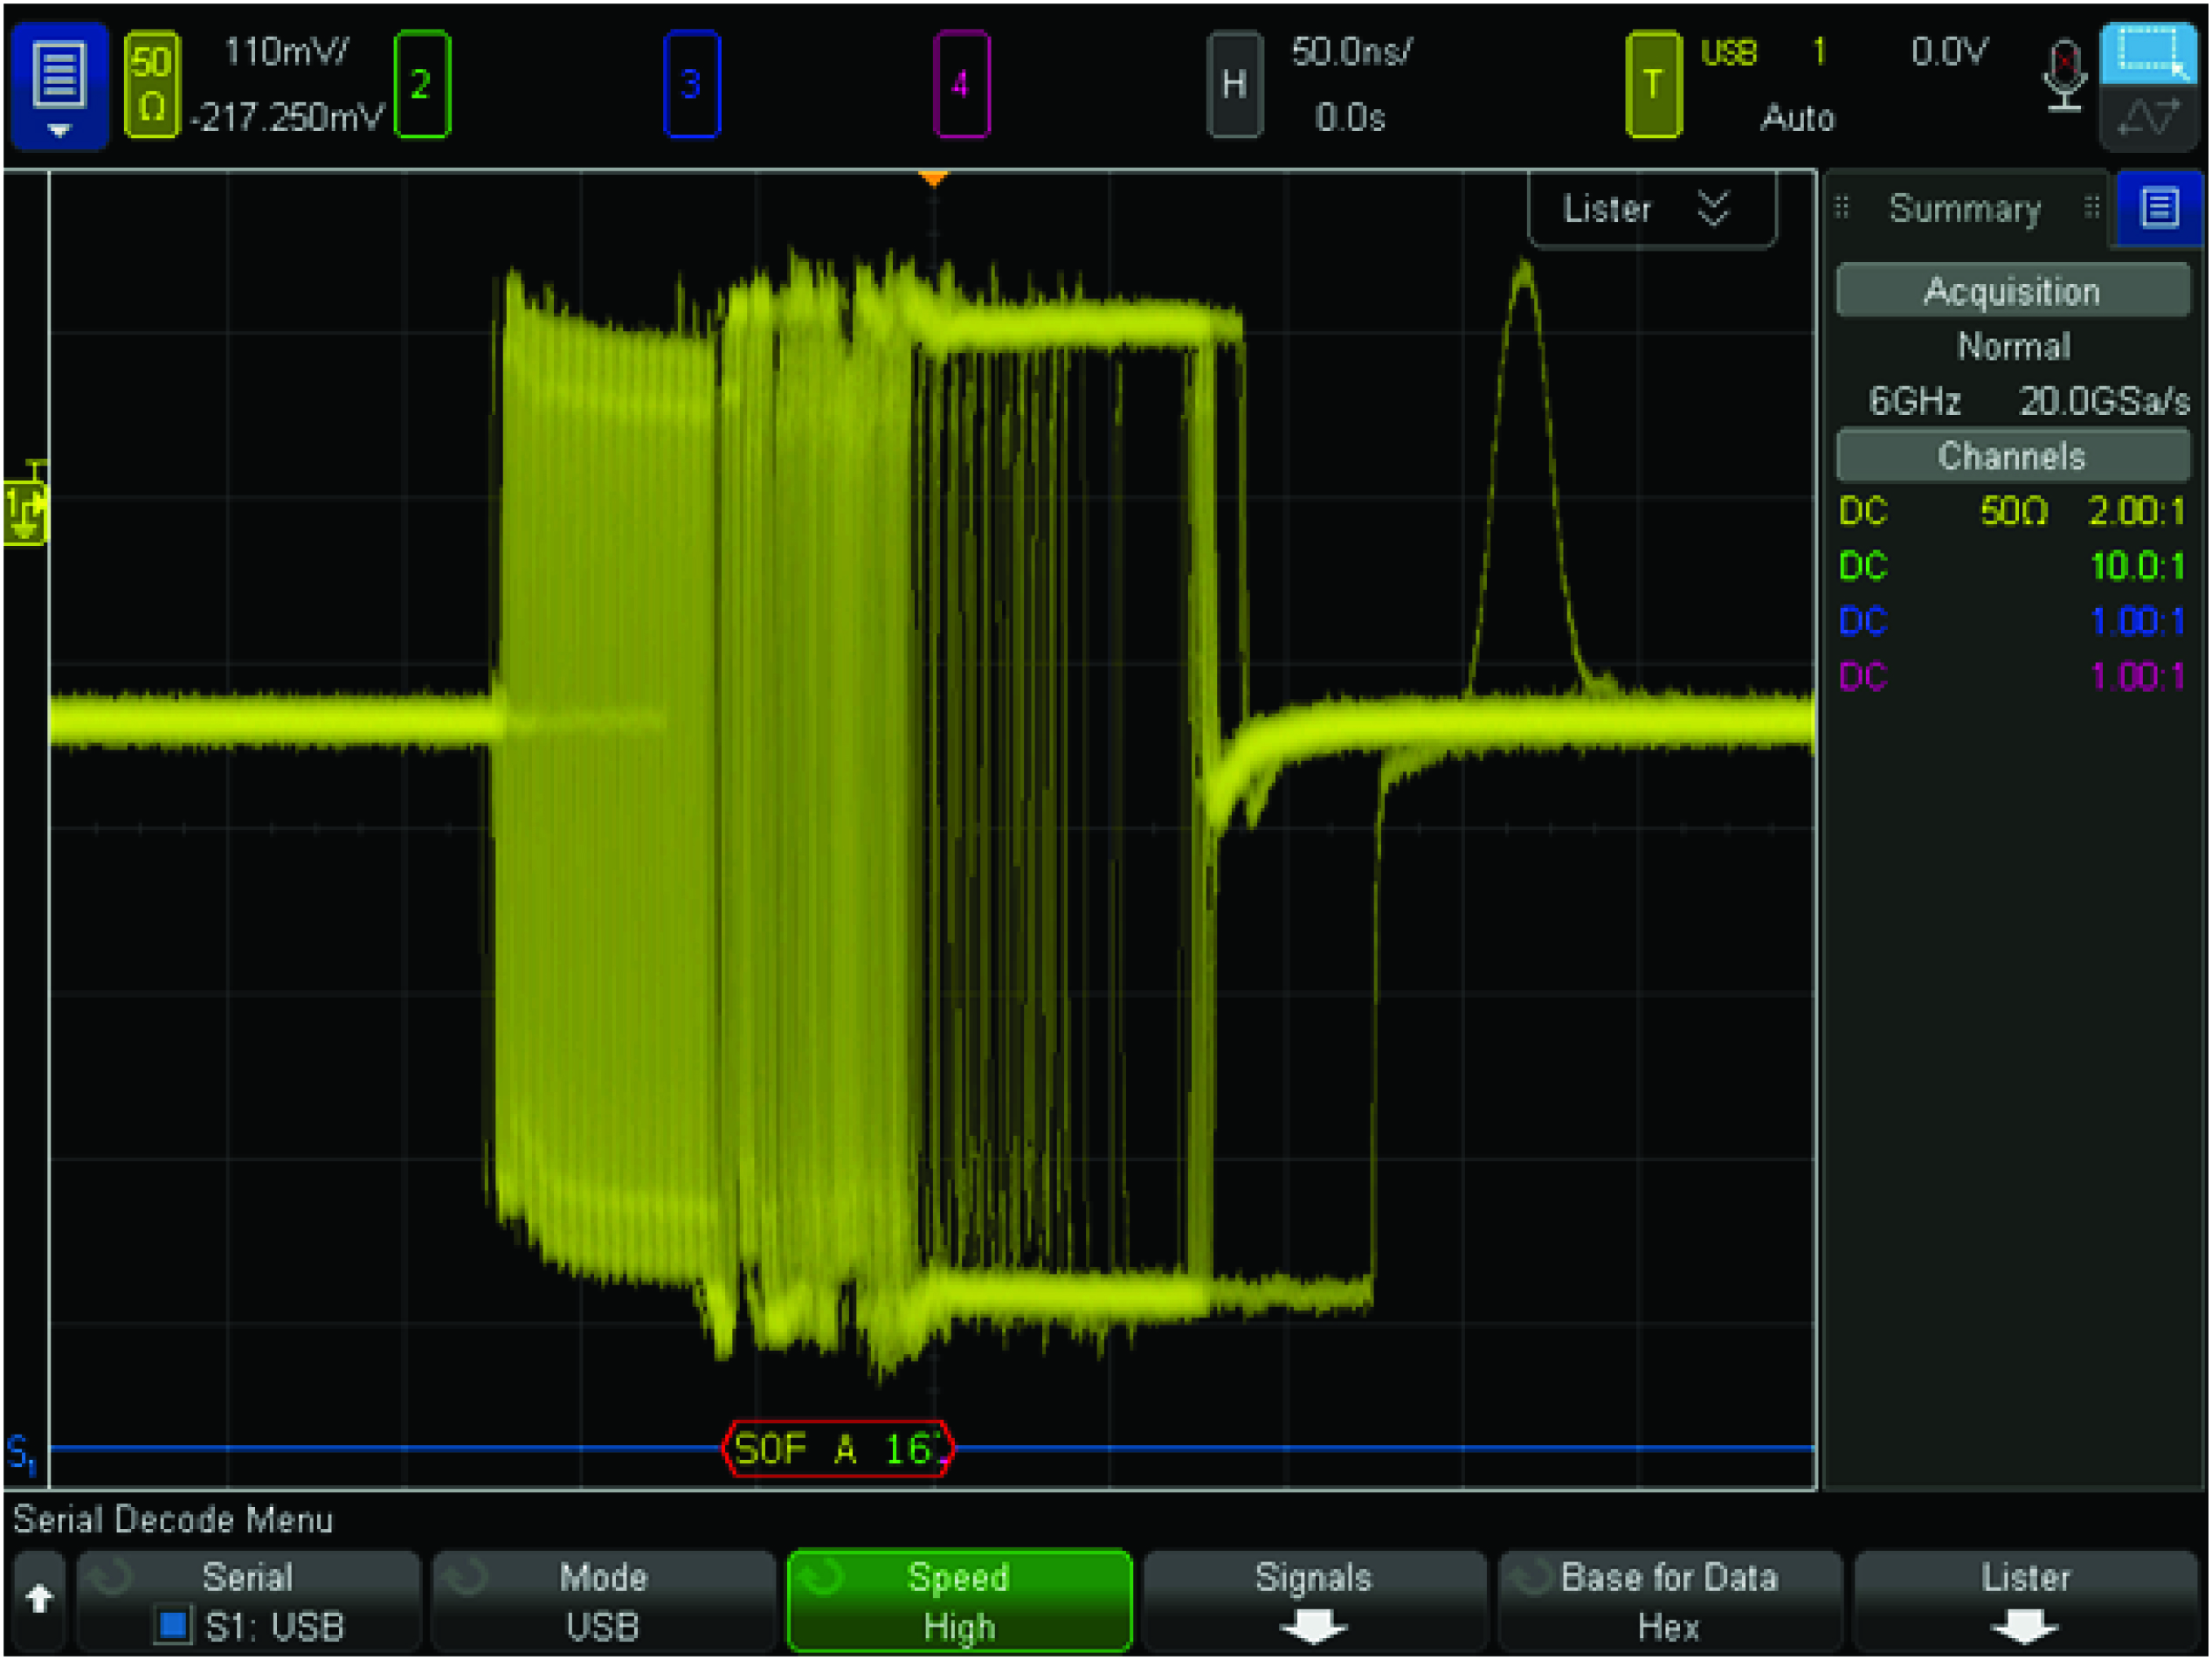
Task: Toggle channel 3 on with blue badge
Action: tap(691, 86)
